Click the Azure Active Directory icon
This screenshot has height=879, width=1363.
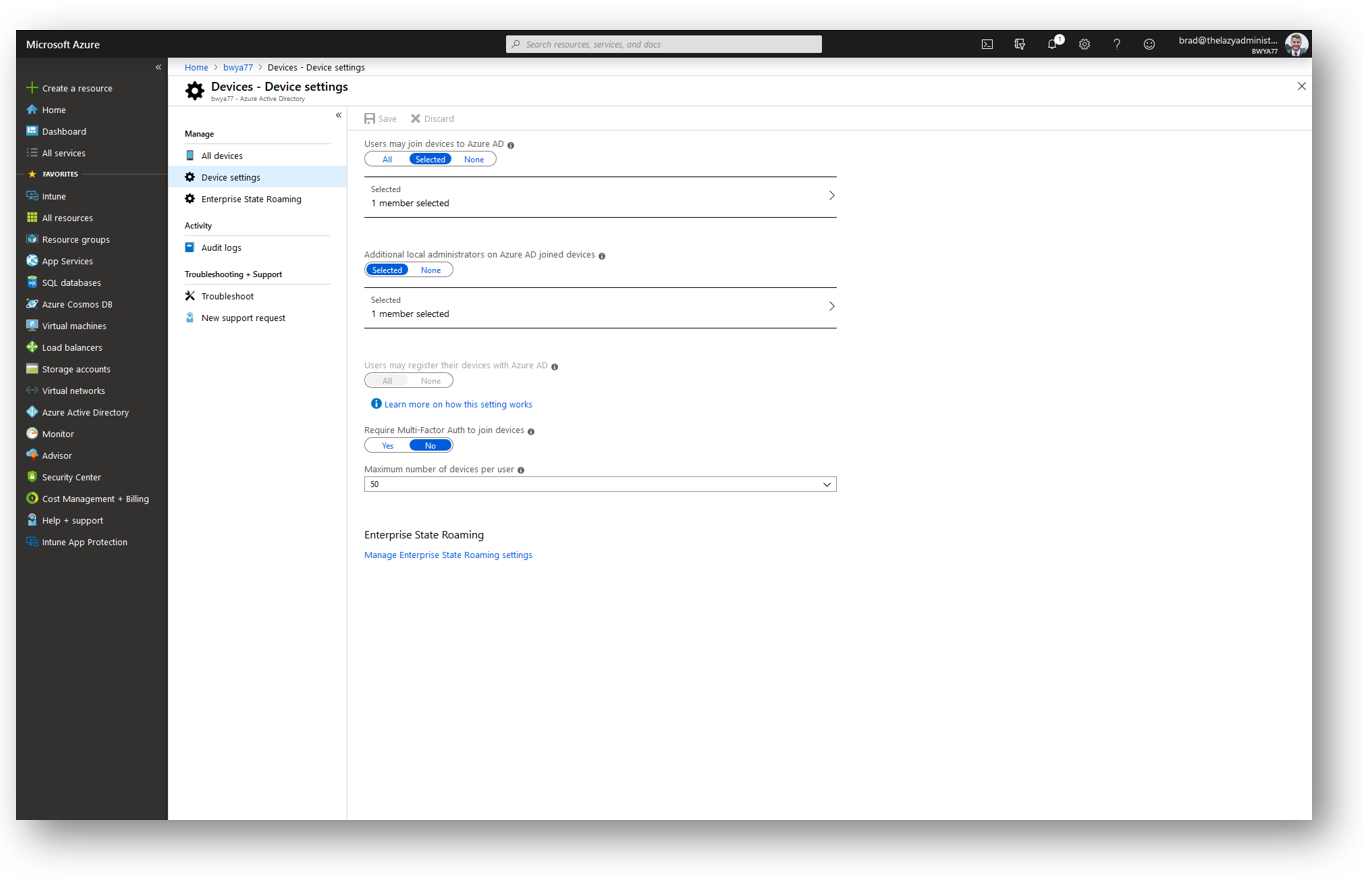[x=32, y=412]
